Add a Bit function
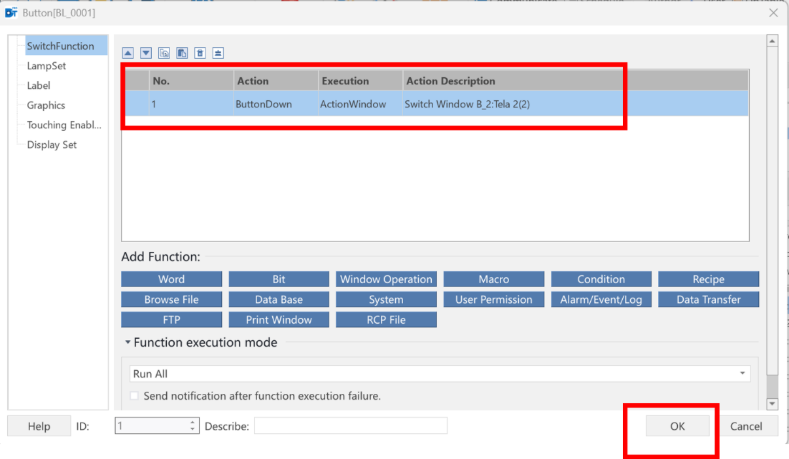This screenshot has width=789, height=459. pyautogui.click(x=279, y=279)
